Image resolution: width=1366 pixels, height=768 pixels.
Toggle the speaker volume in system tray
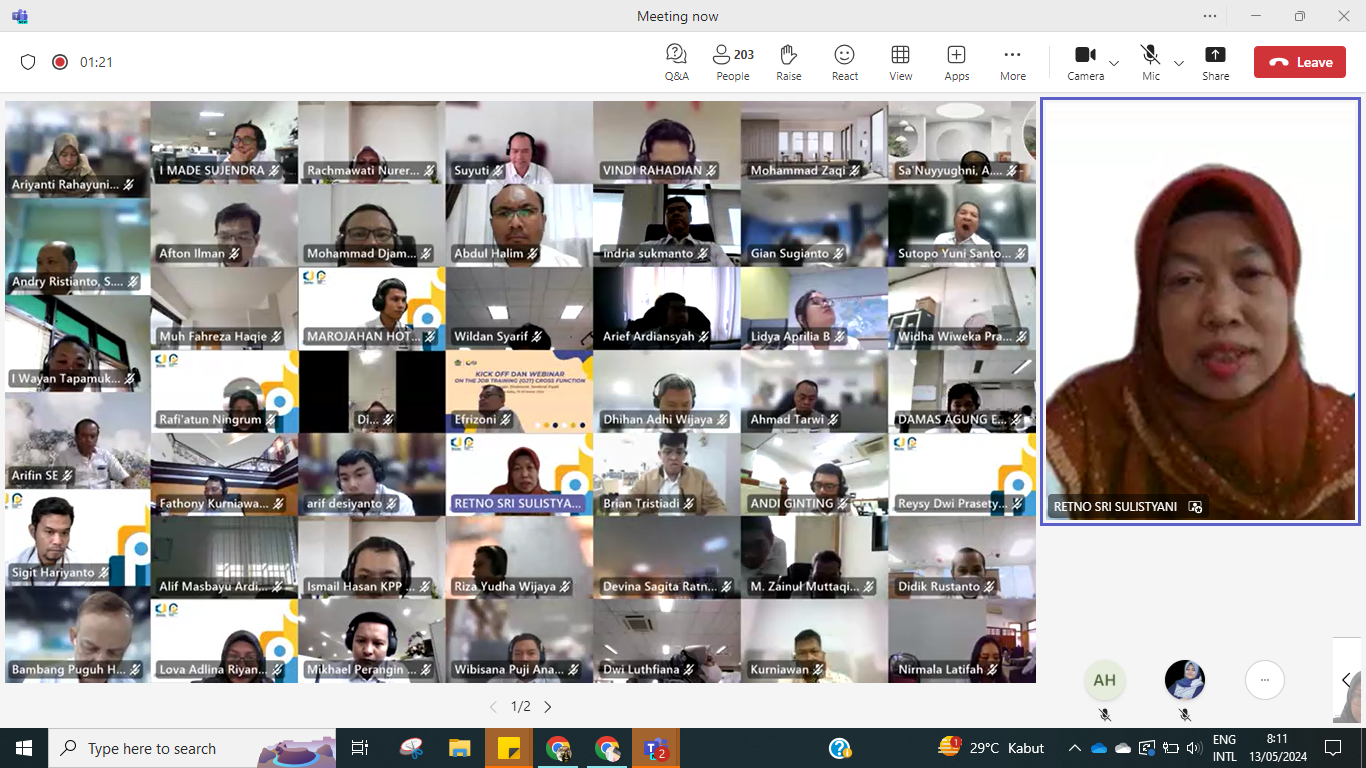point(1192,748)
